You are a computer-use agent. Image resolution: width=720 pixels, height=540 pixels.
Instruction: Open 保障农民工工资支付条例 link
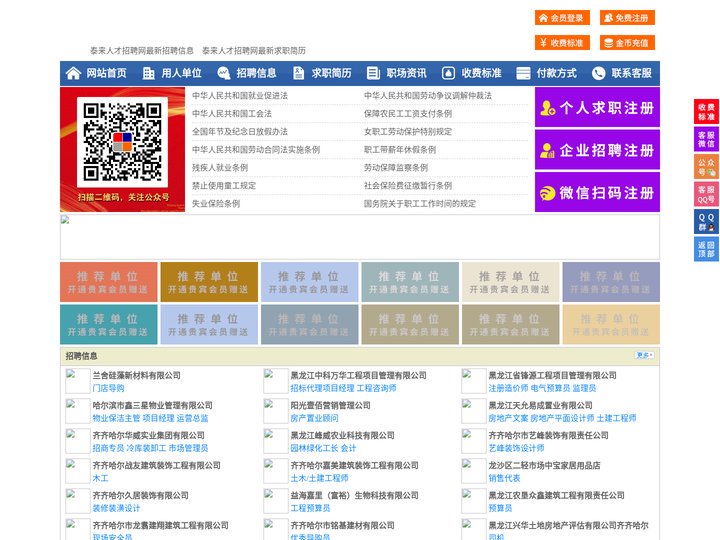(408, 113)
